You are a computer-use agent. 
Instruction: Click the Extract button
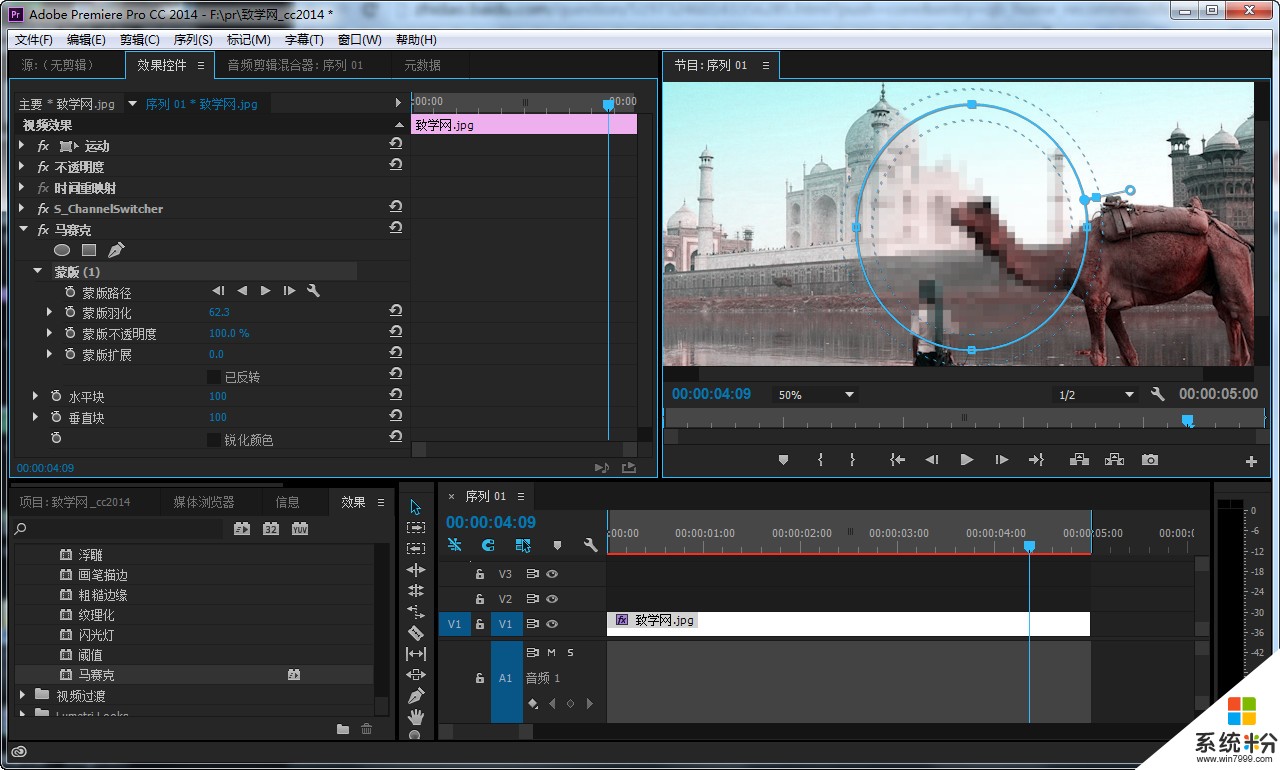click(1114, 460)
